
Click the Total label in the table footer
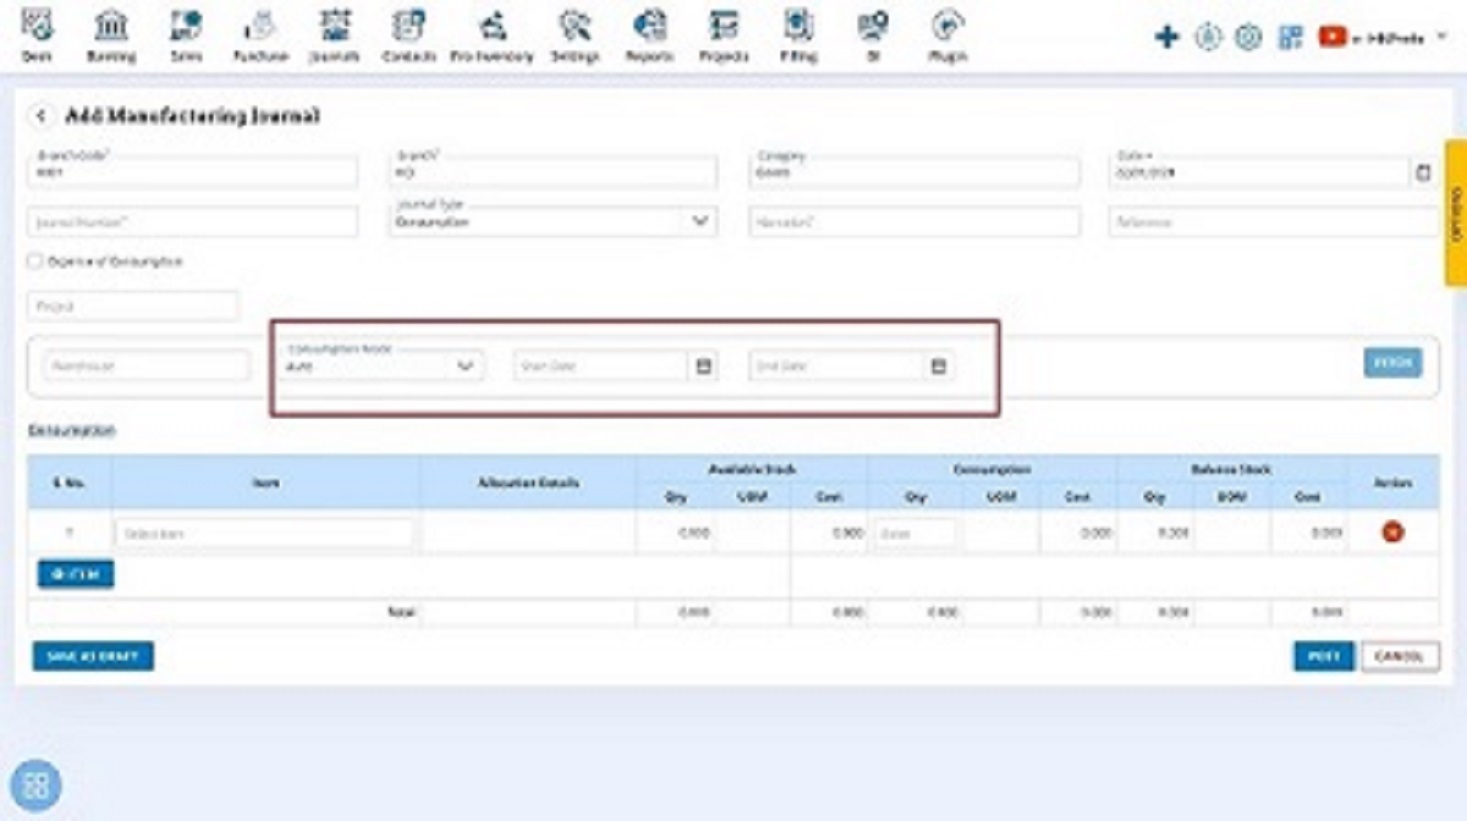(x=401, y=612)
